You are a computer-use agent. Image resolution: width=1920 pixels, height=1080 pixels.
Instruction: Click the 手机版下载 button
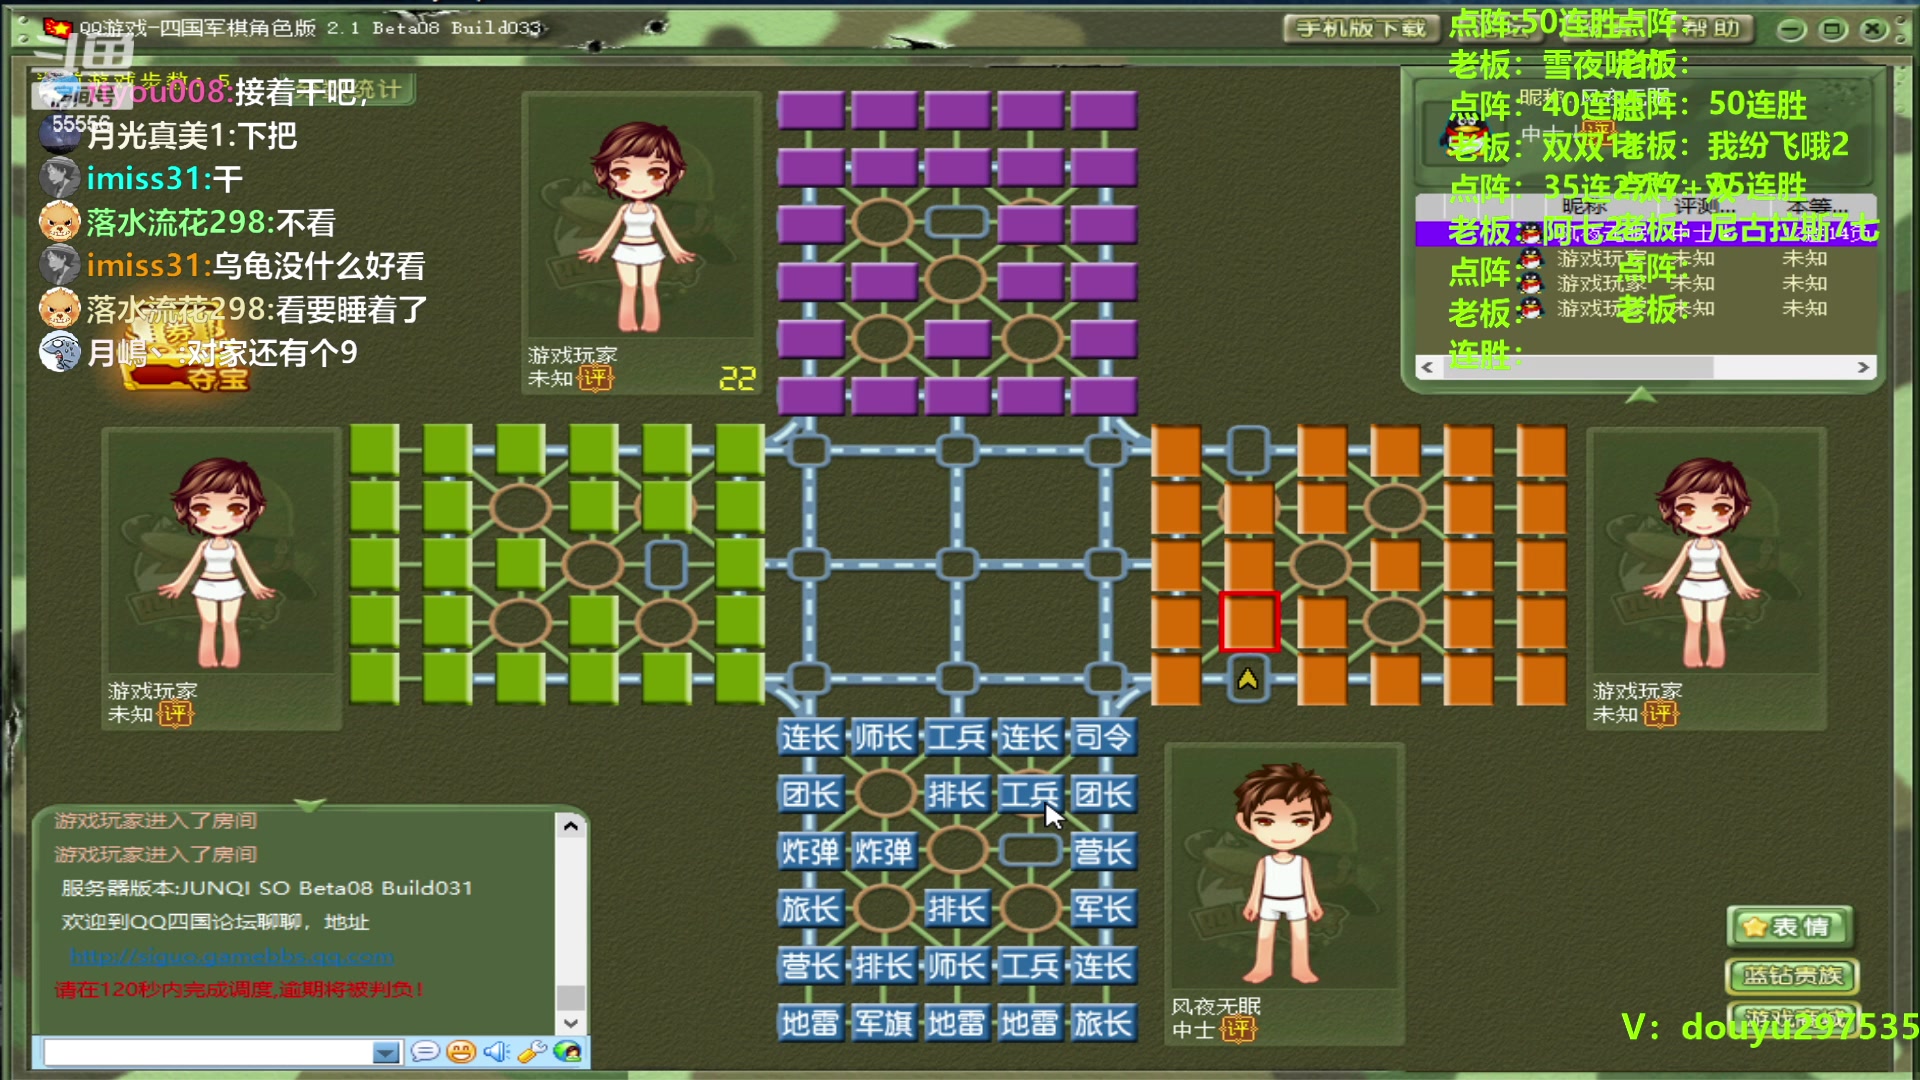(1360, 28)
